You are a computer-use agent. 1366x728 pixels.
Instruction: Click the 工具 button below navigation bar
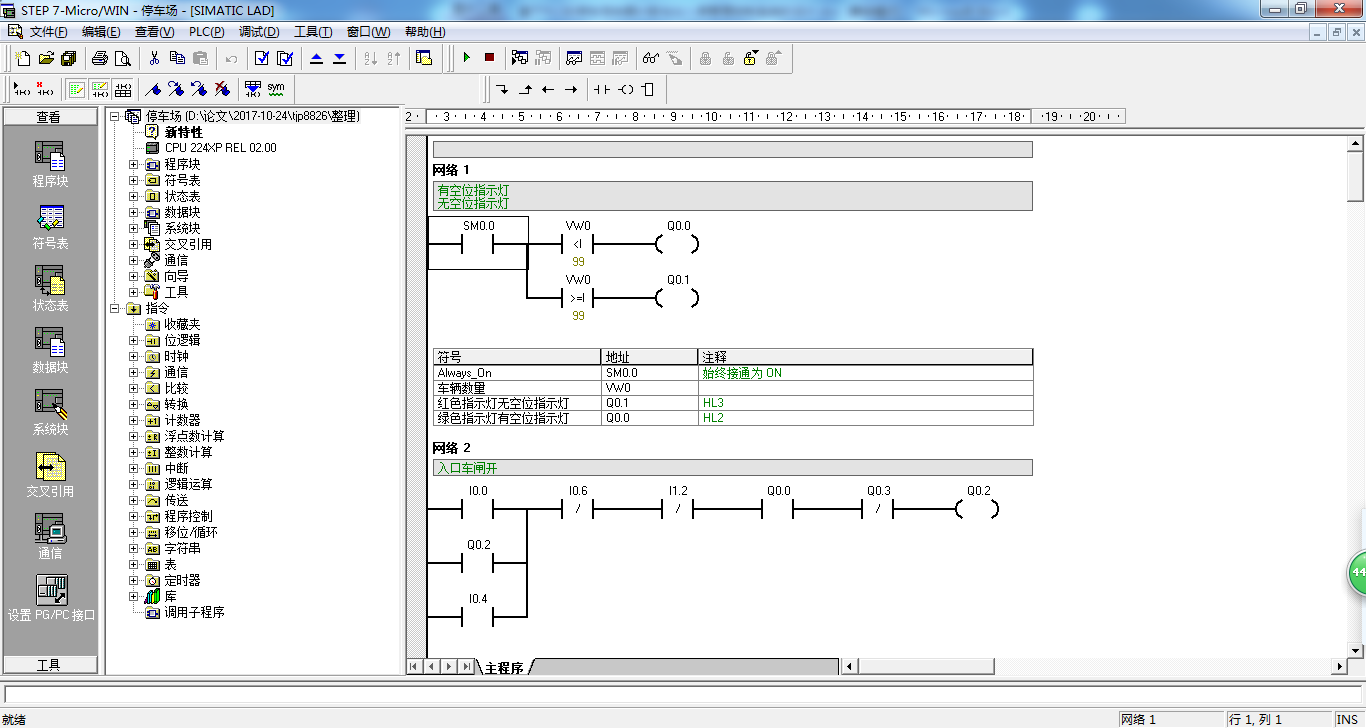[49, 664]
